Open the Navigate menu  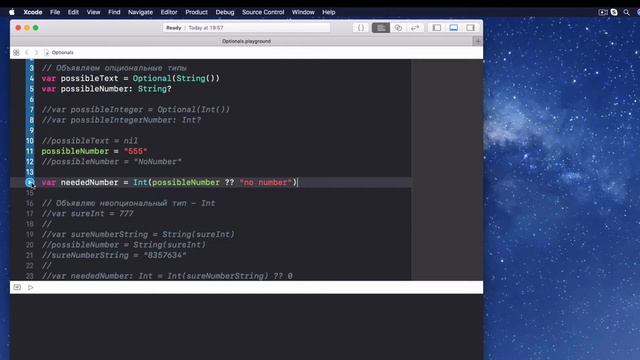point(140,12)
